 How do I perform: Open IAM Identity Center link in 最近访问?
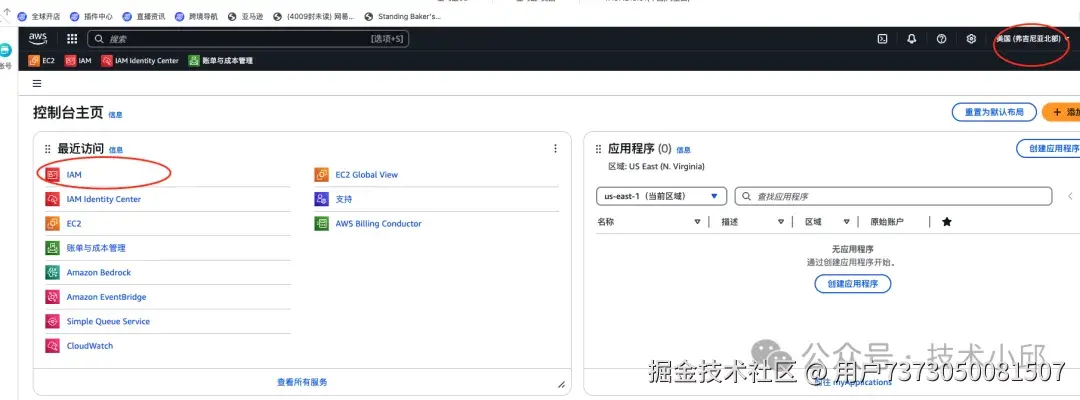click(103, 199)
